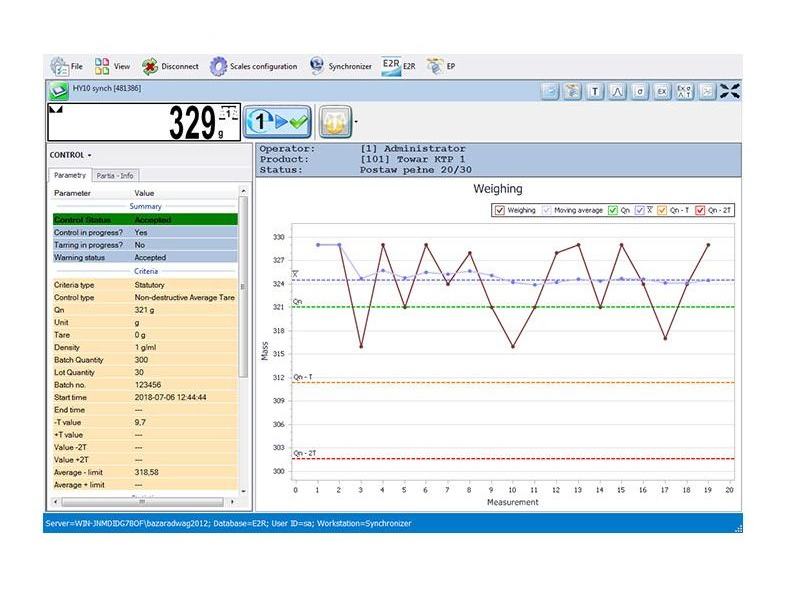This screenshot has width=785, height=589.
Task: Click the vertical scrollbar thumb in parameters
Action: click(243, 287)
